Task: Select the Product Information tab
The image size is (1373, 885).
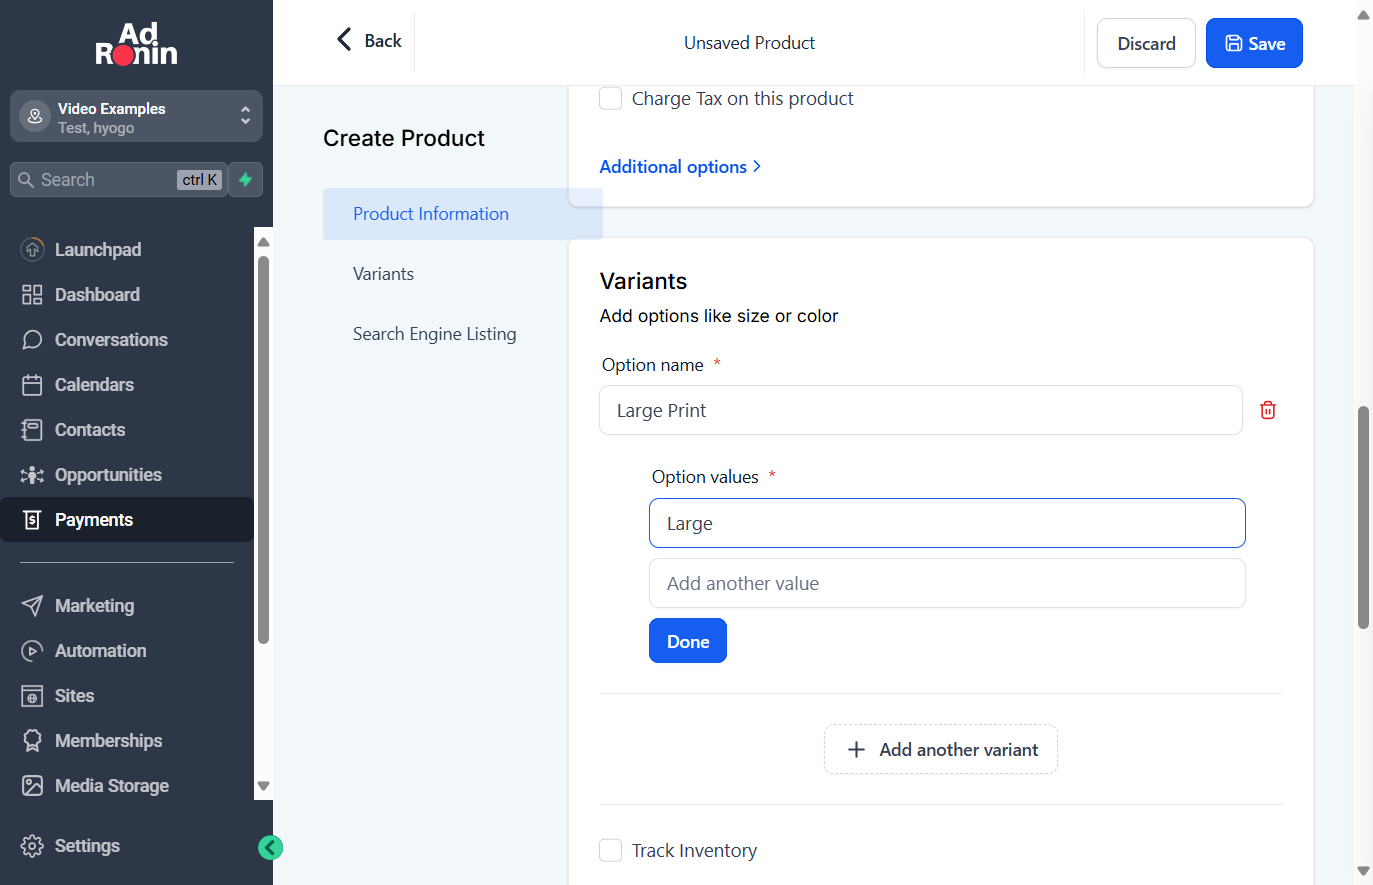Action: click(x=463, y=214)
